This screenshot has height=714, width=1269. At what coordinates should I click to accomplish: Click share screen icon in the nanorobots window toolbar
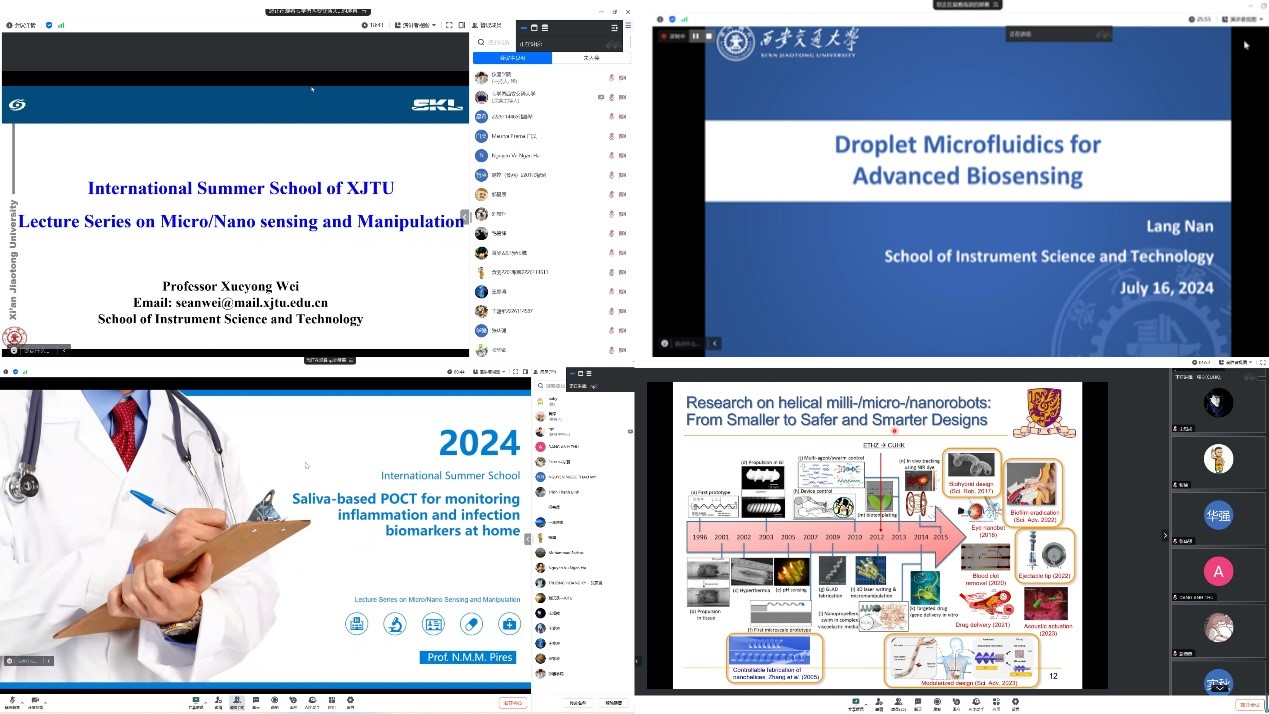(855, 703)
